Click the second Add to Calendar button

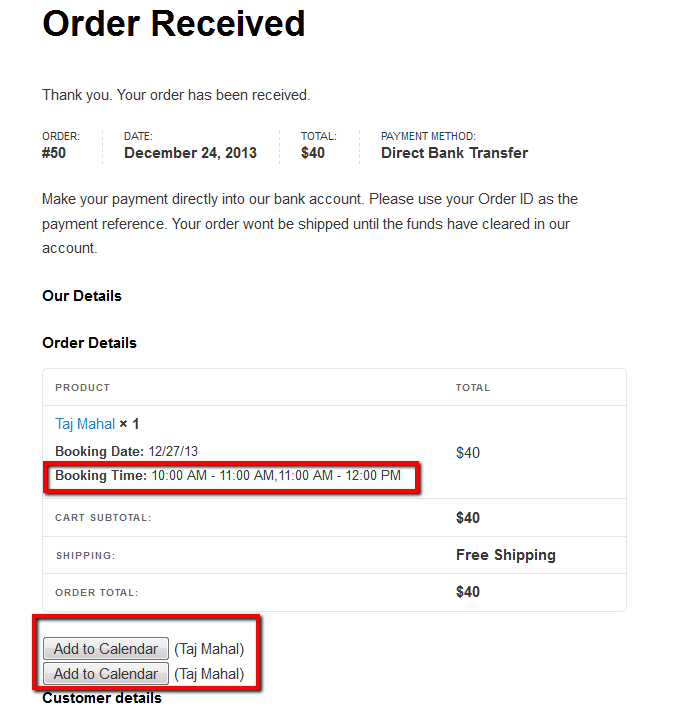105,674
